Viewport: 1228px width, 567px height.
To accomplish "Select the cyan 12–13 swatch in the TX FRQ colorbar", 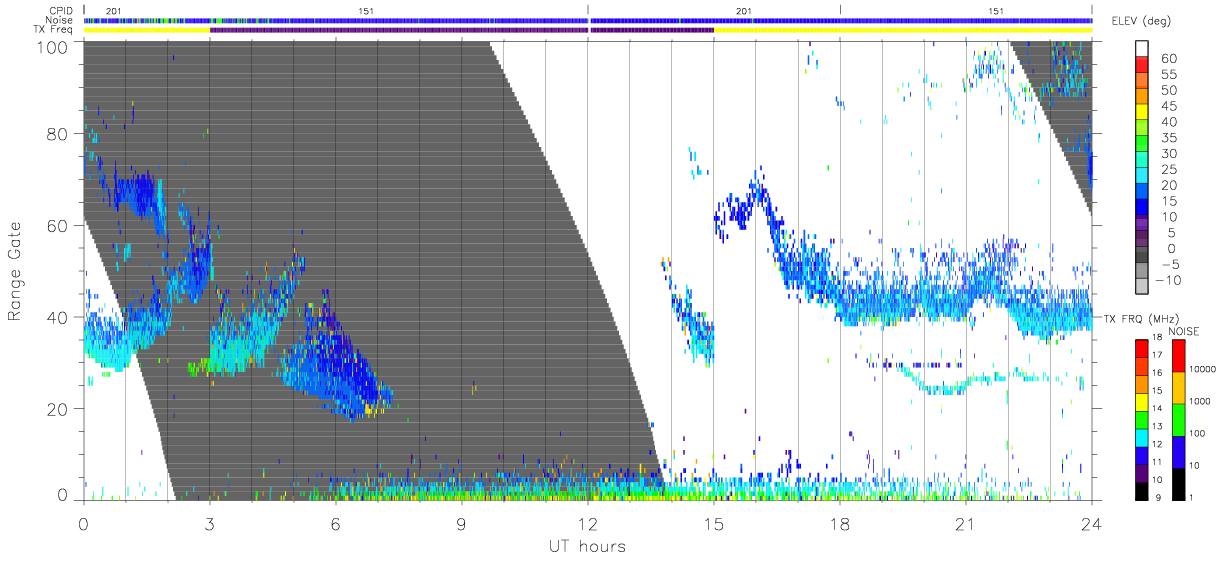I will (1142, 436).
